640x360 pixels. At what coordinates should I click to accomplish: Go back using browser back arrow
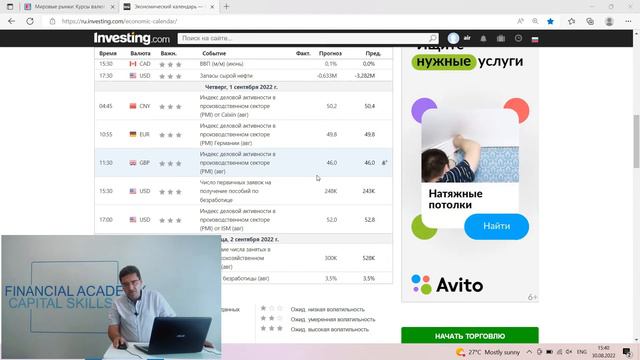pyautogui.click(x=11, y=21)
